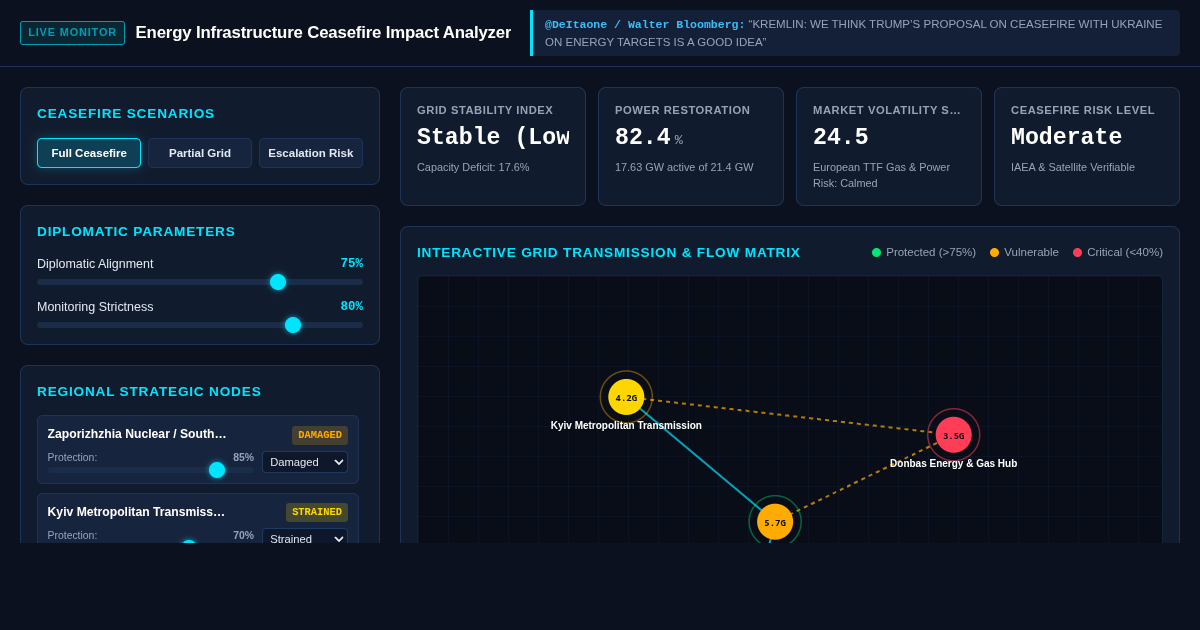The width and height of the screenshot is (1200, 630).
Task: Click the Walter Bloomberg news ticker quote
Action: click(x=856, y=33)
